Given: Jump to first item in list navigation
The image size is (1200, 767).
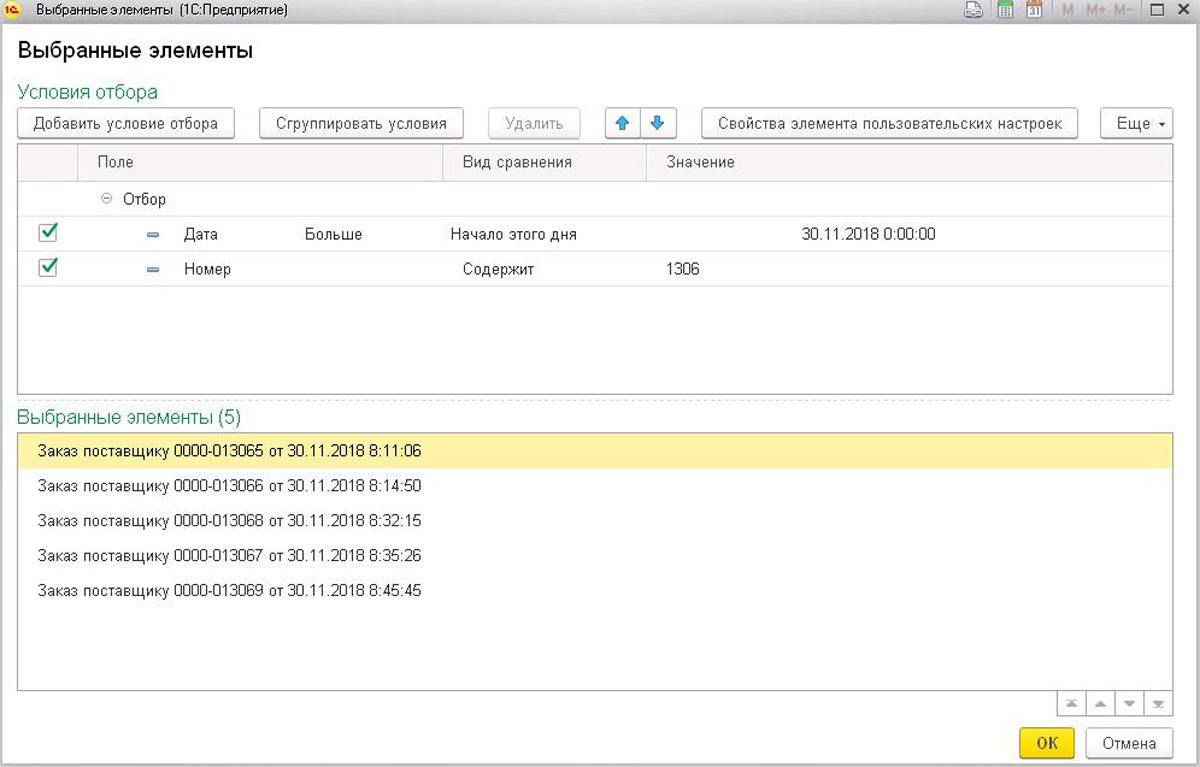Looking at the screenshot, I should pos(1071,704).
